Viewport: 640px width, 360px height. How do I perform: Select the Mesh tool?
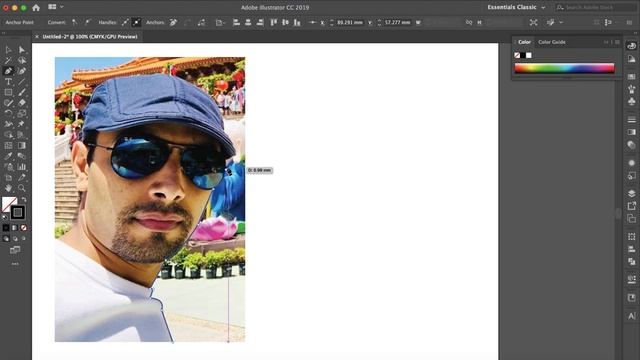tap(8, 145)
